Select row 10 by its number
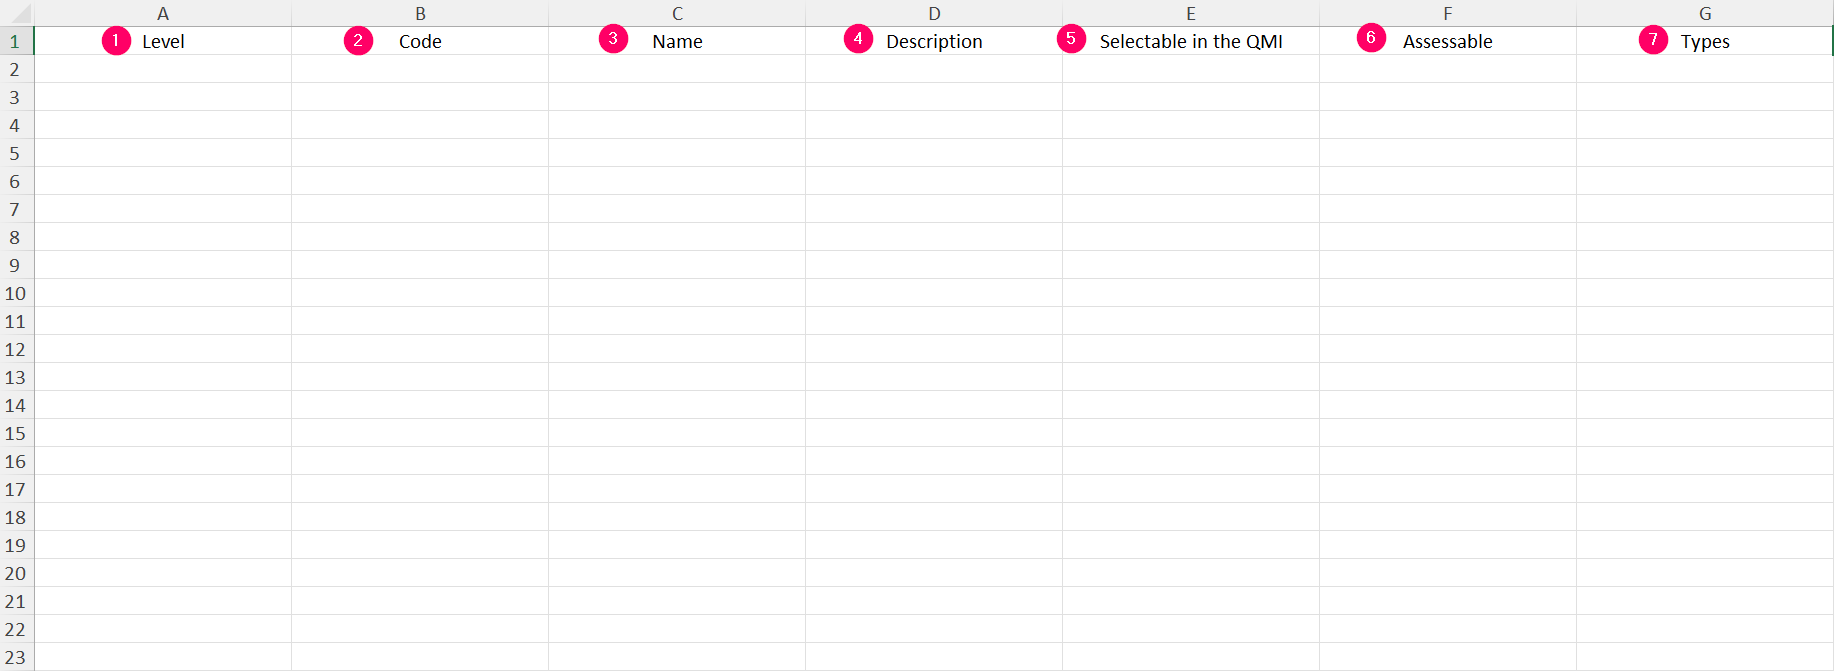Viewport: 1834px width, 671px height. 15,293
